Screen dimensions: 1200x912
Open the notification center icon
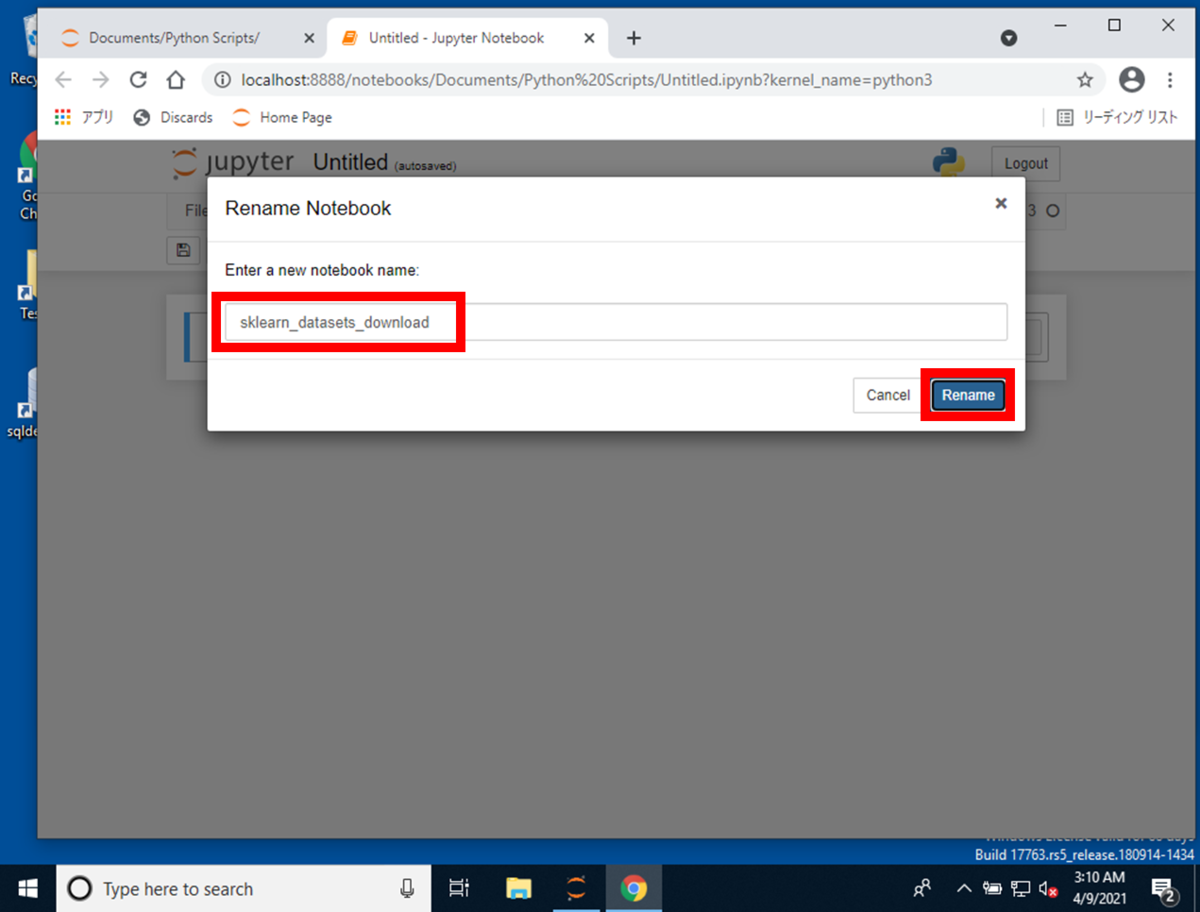tap(1164, 888)
